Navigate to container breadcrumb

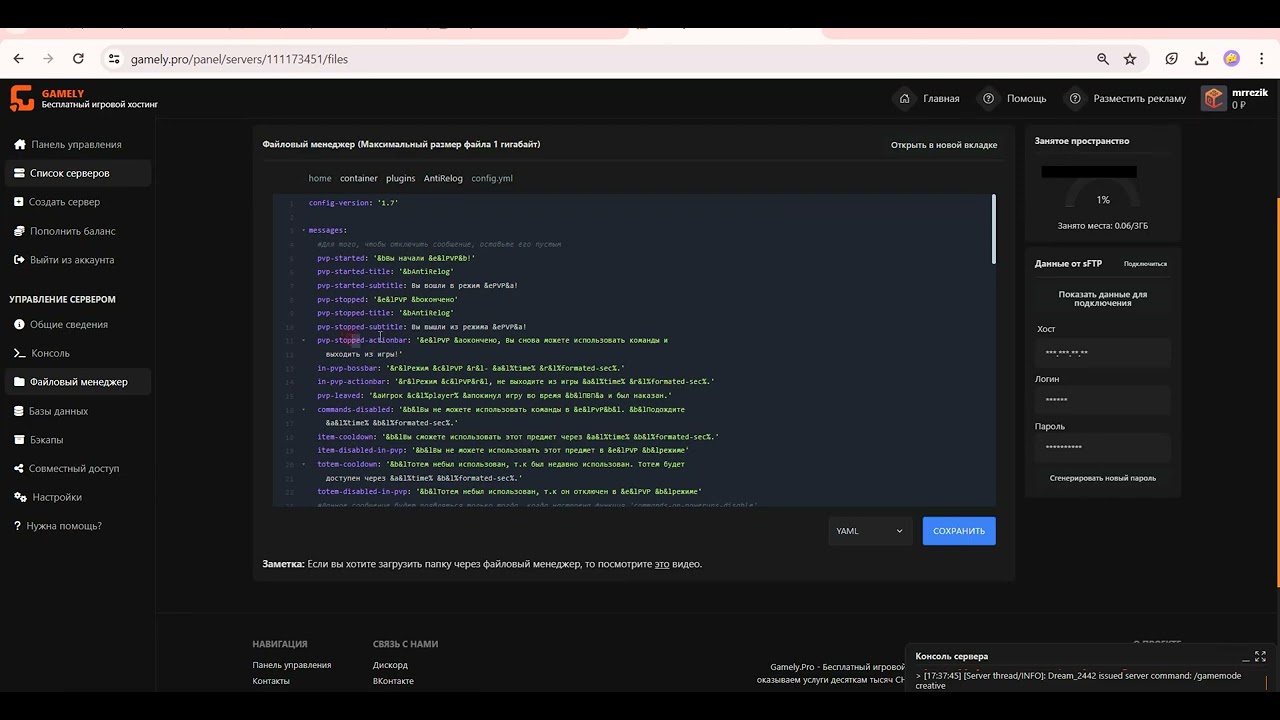click(359, 178)
